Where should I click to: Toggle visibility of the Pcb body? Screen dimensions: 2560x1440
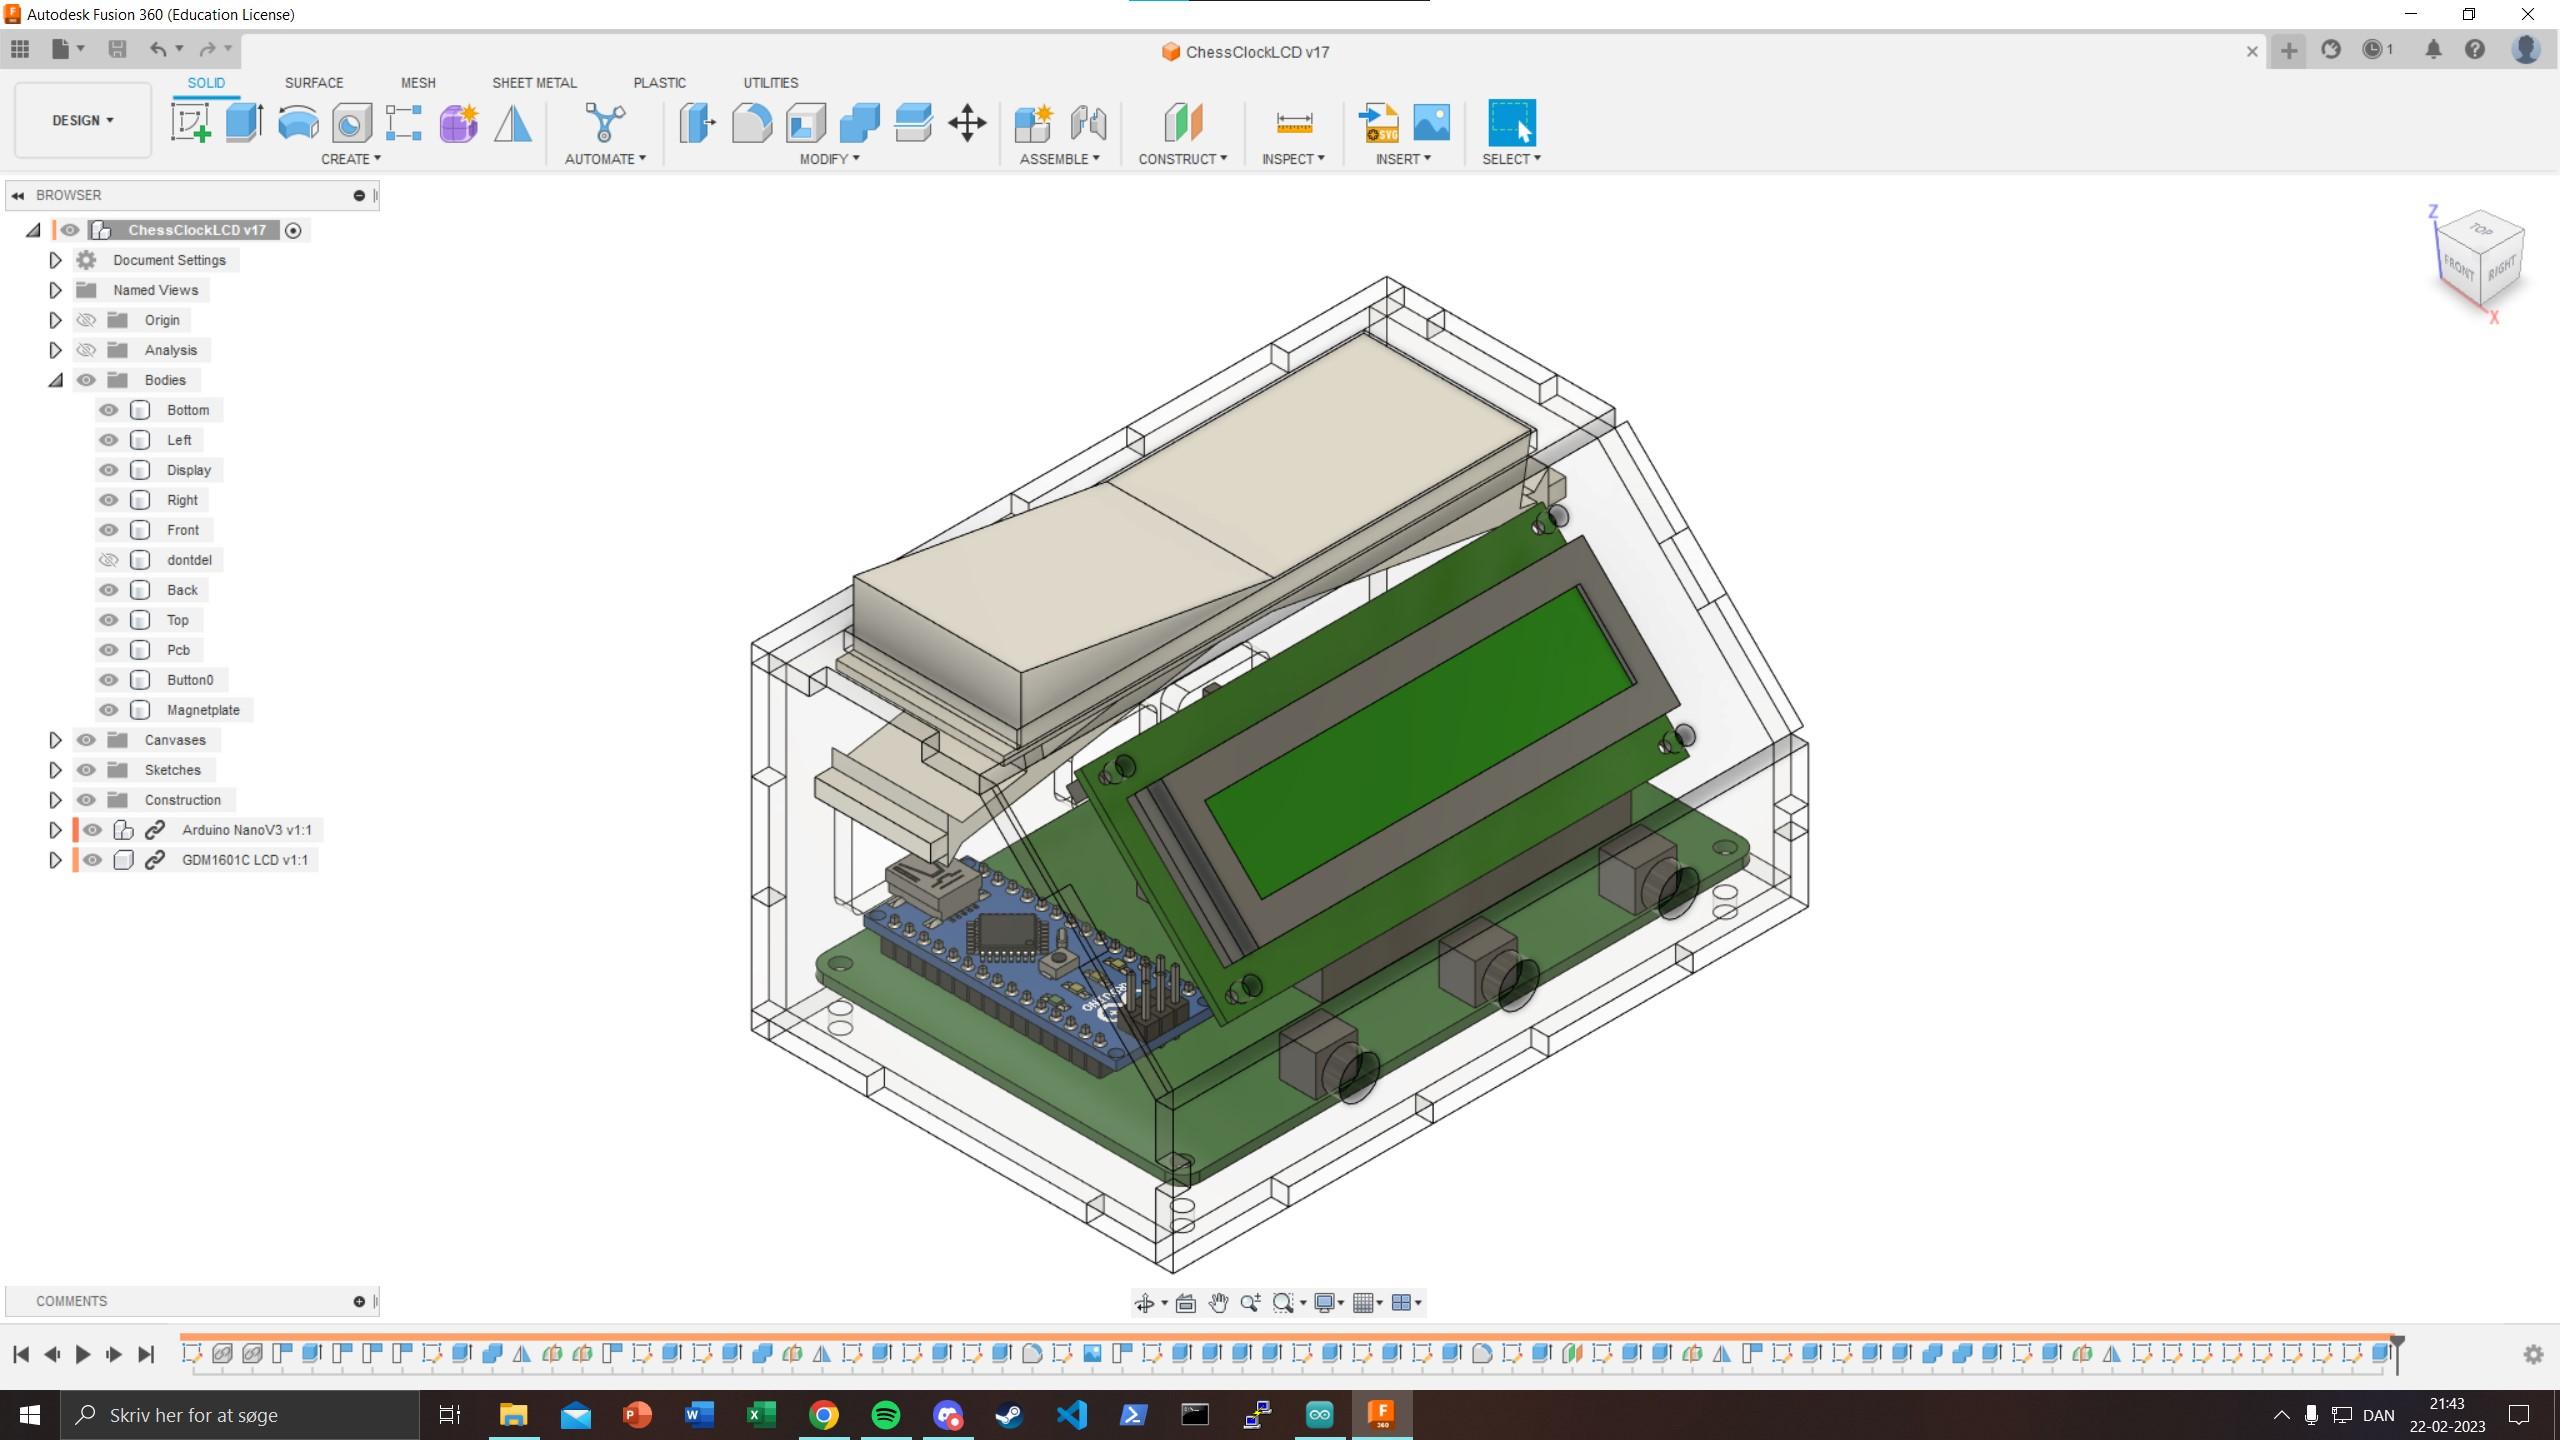click(x=111, y=649)
